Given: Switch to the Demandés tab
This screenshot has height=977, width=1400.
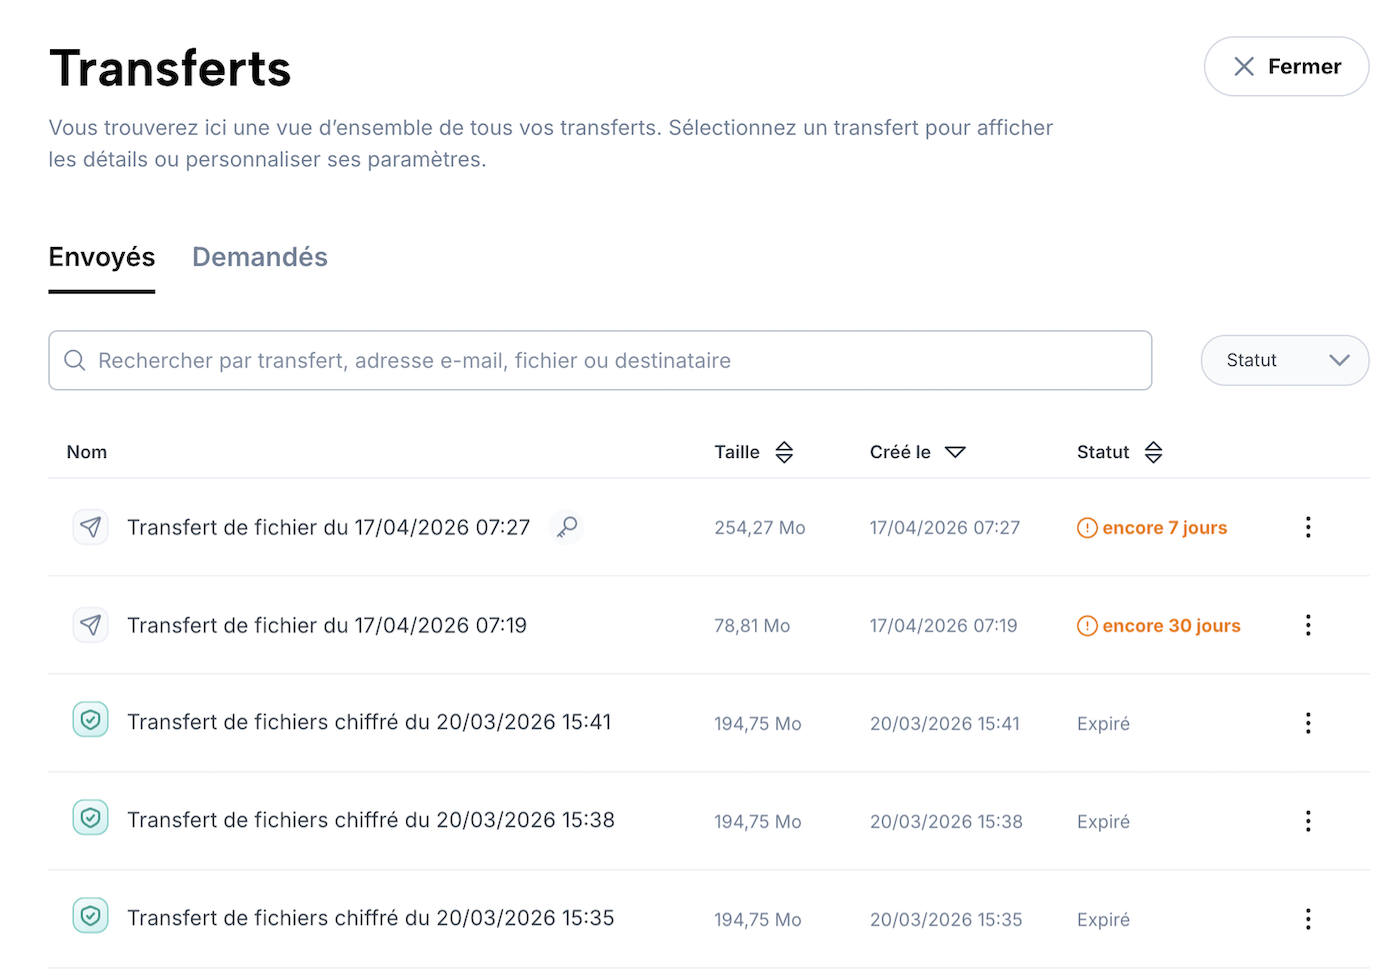Looking at the screenshot, I should point(260,257).
